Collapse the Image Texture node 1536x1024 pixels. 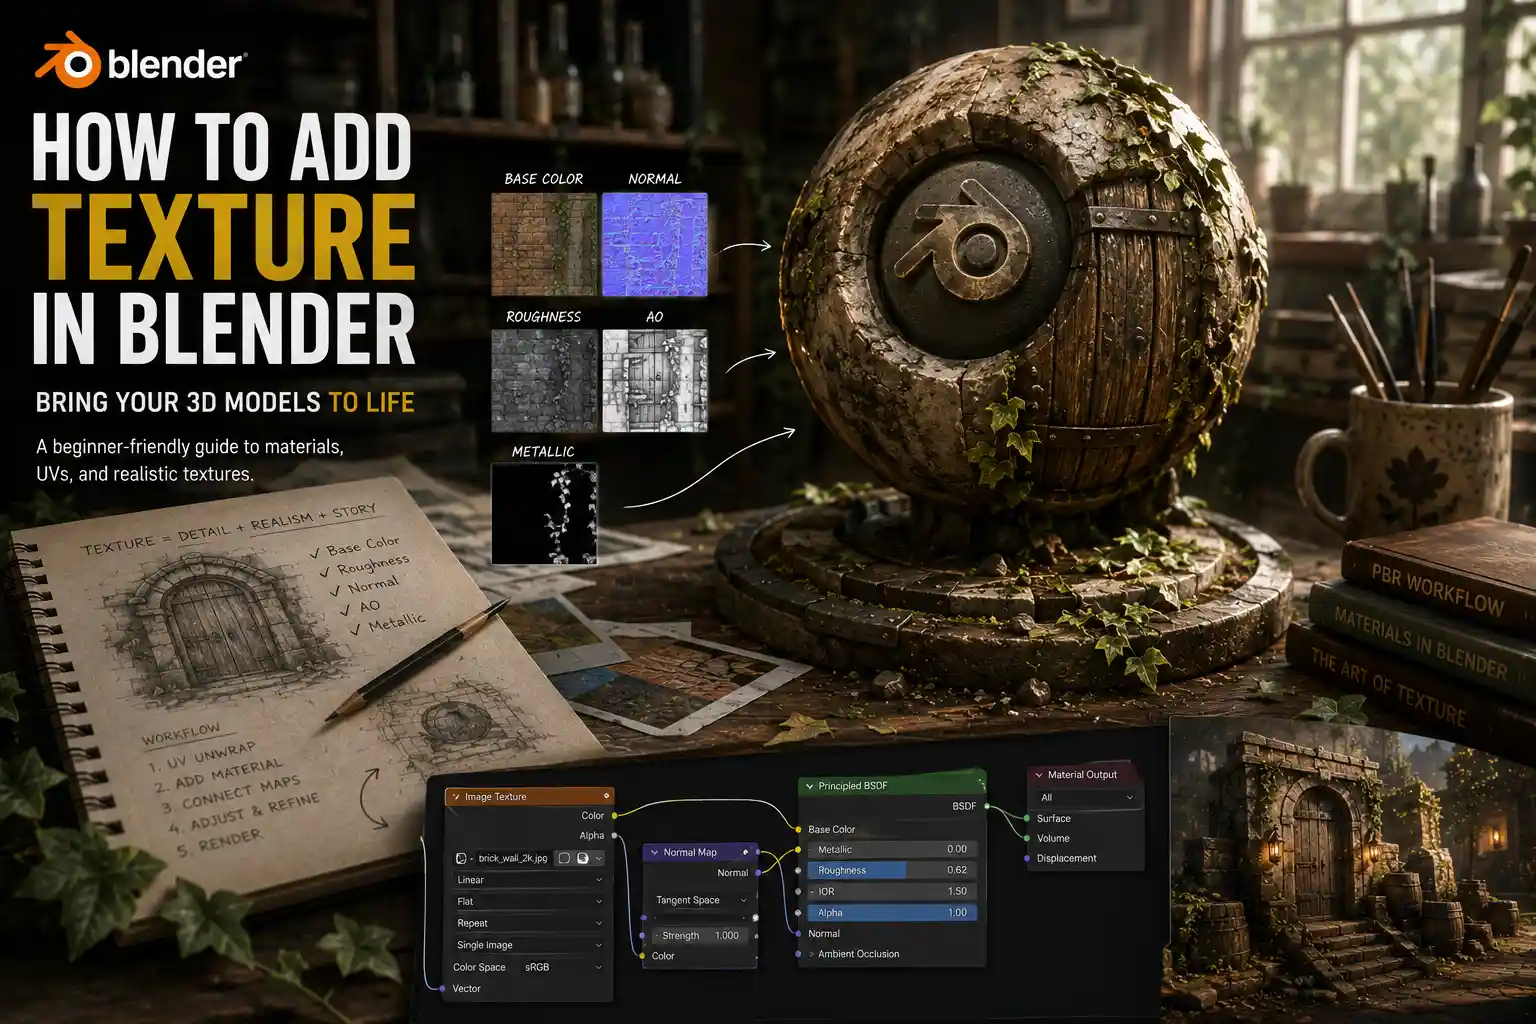point(456,797)
